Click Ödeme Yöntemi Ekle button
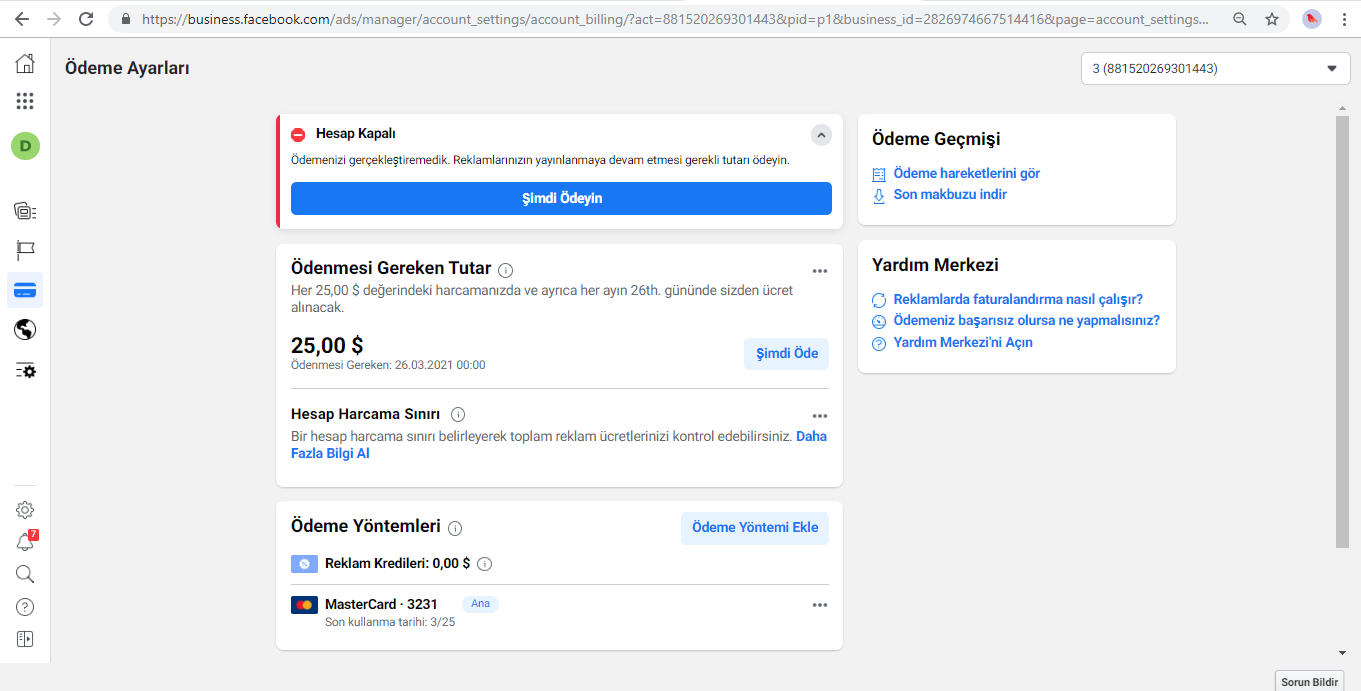This screenshot has height=691, width=1361. pyautogui.click(x=755, y=528)
